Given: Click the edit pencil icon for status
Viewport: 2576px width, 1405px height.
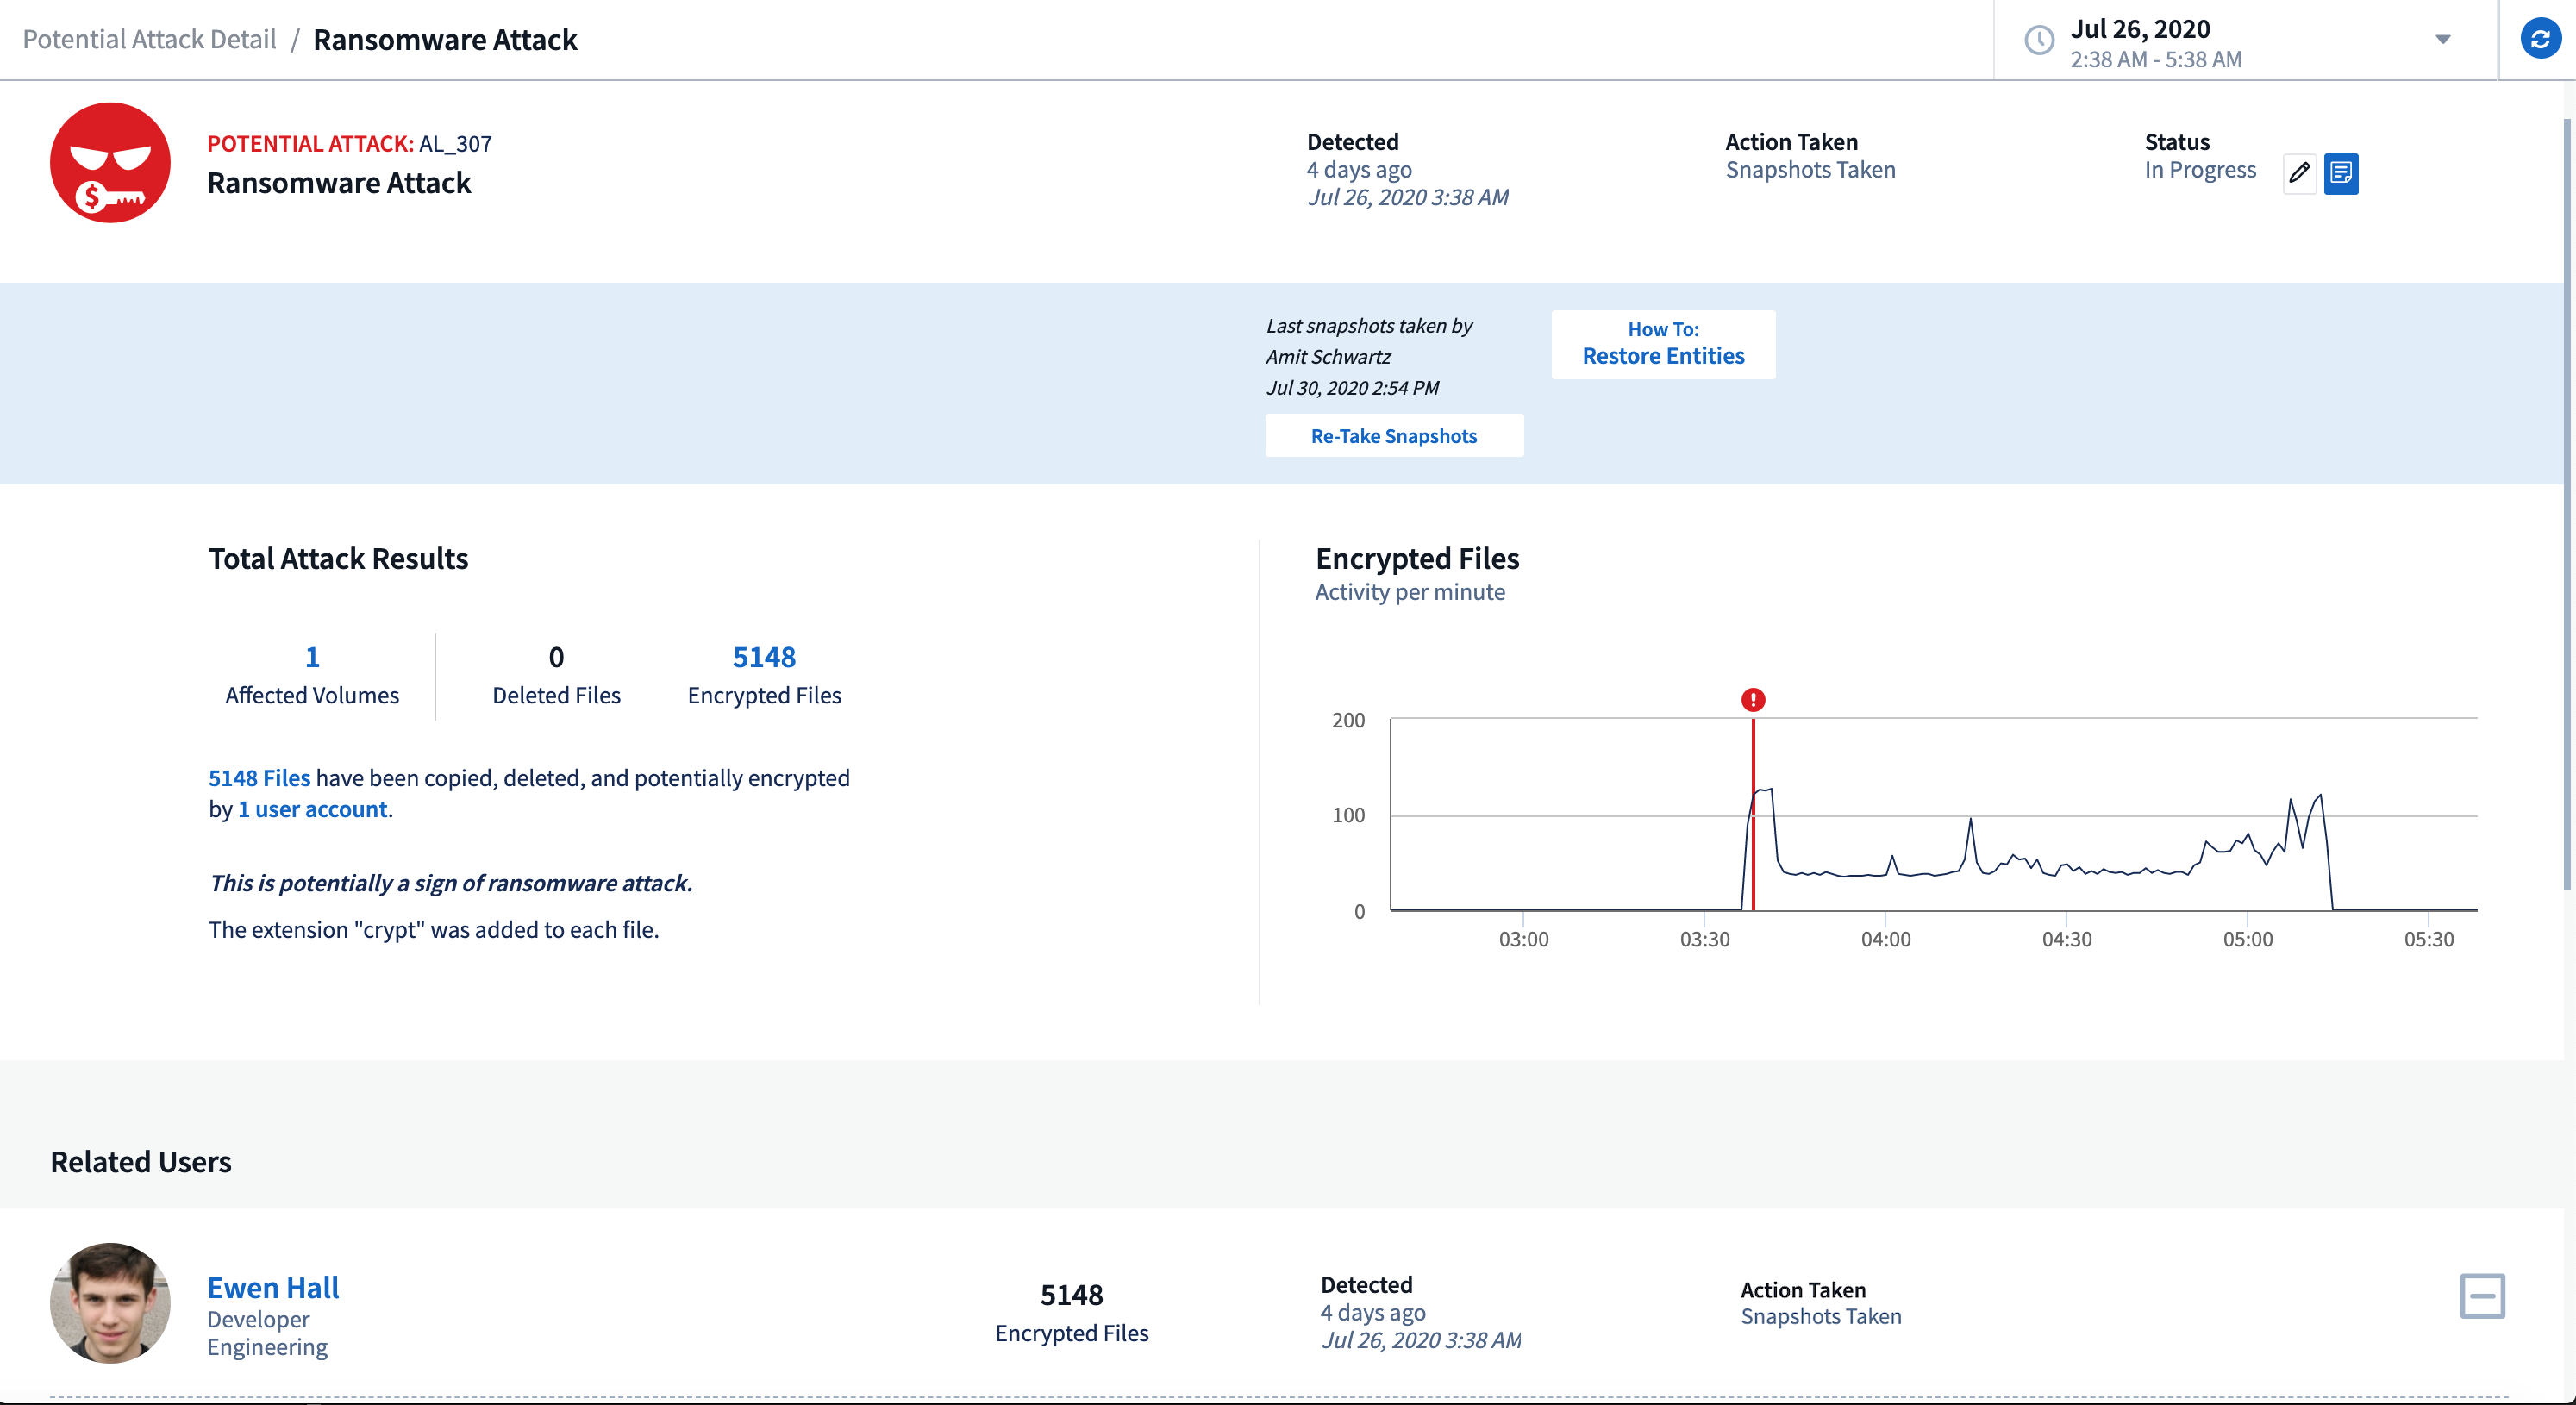Looking at the screenshot, I should 2299,172.
